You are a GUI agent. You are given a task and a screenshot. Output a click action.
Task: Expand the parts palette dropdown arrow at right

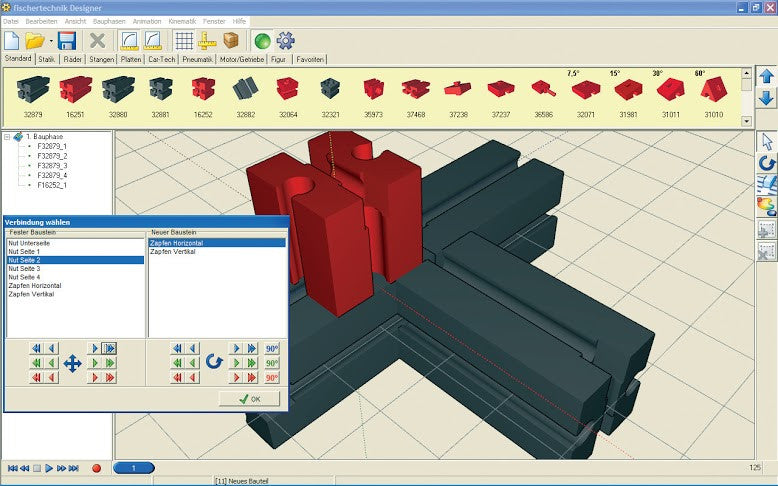click(x=745, y=121)
